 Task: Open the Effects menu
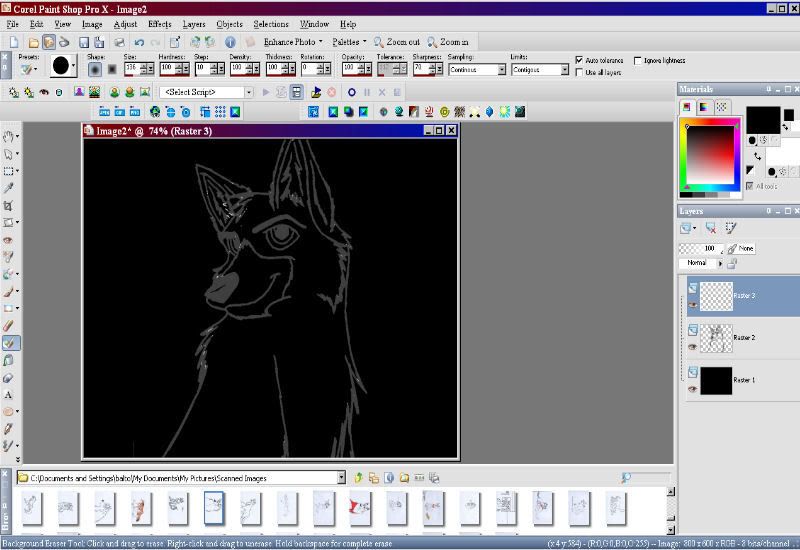point(160,24)
